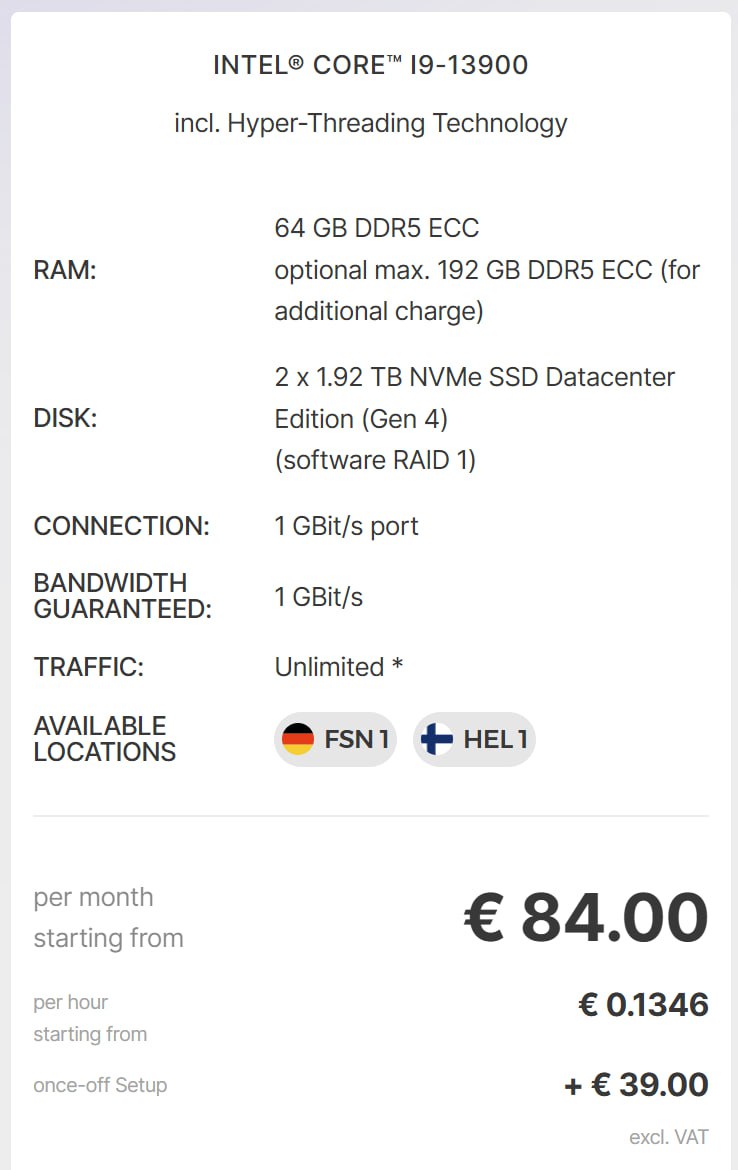Screen dimensions: 738x1170
Task: Click the software RAID 1 text
Action: coord(375,460)
